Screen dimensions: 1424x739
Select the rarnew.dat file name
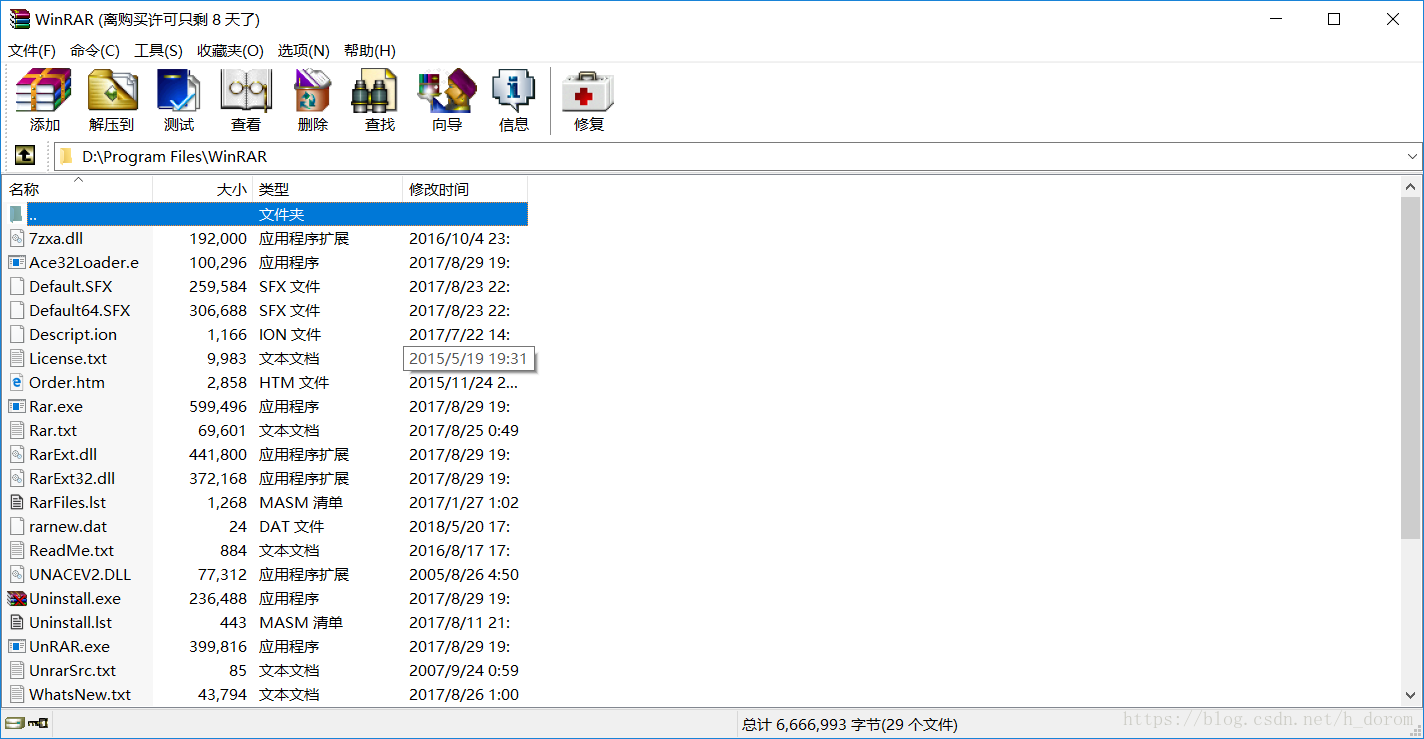(x=68, y=526)
